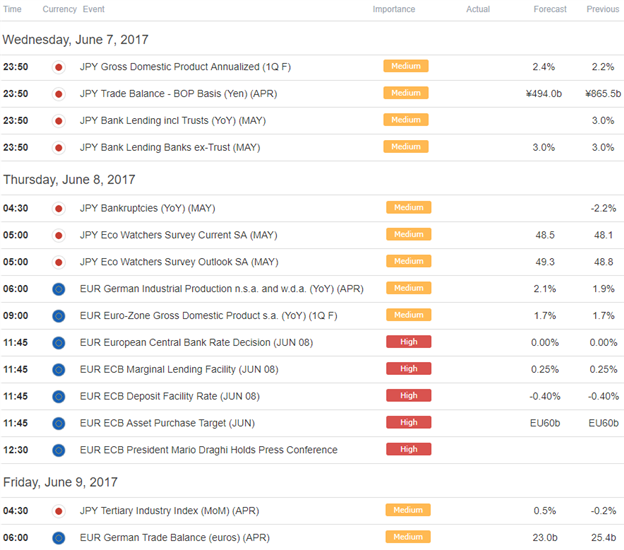
Task: Open EUR ECB Deposit Facility Rate event
Action: click(170, 396)
